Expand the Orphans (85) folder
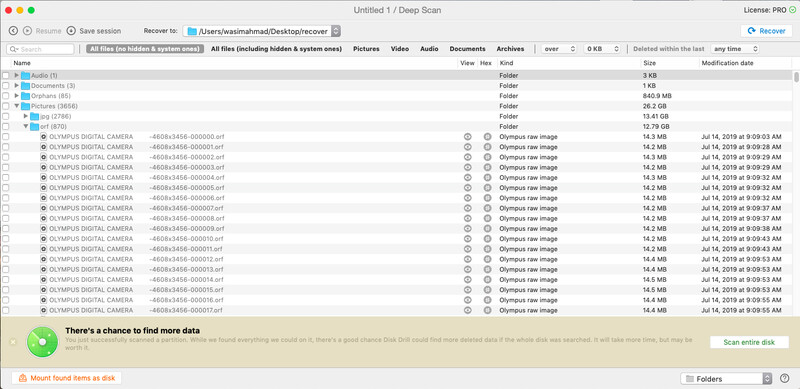Viewport: 800px width, 389px height. point(17,95)
